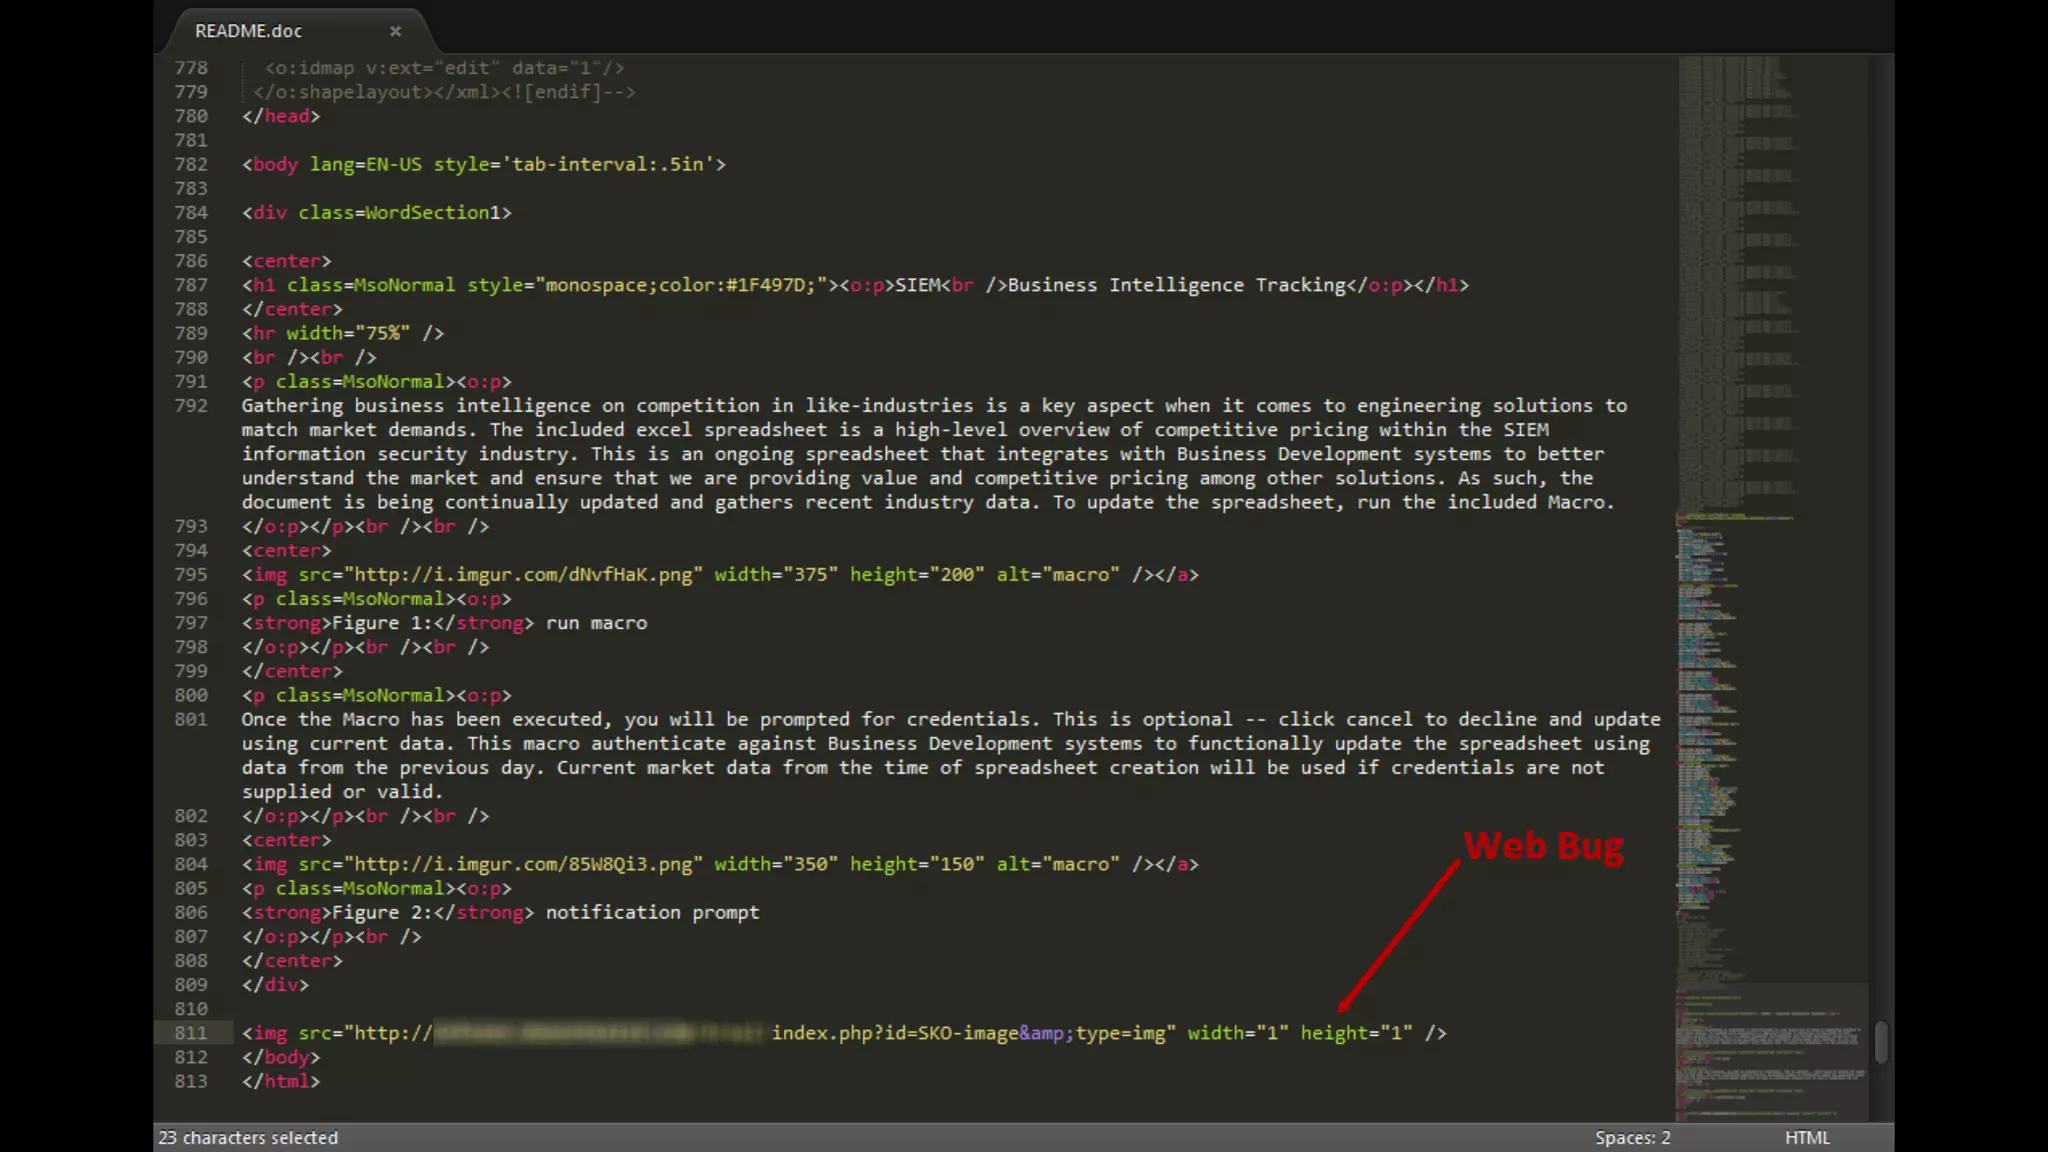This screenshot has width=2048, height=1152.
Task: Select line number 811 in the gutter
Action: (191, 1033)
